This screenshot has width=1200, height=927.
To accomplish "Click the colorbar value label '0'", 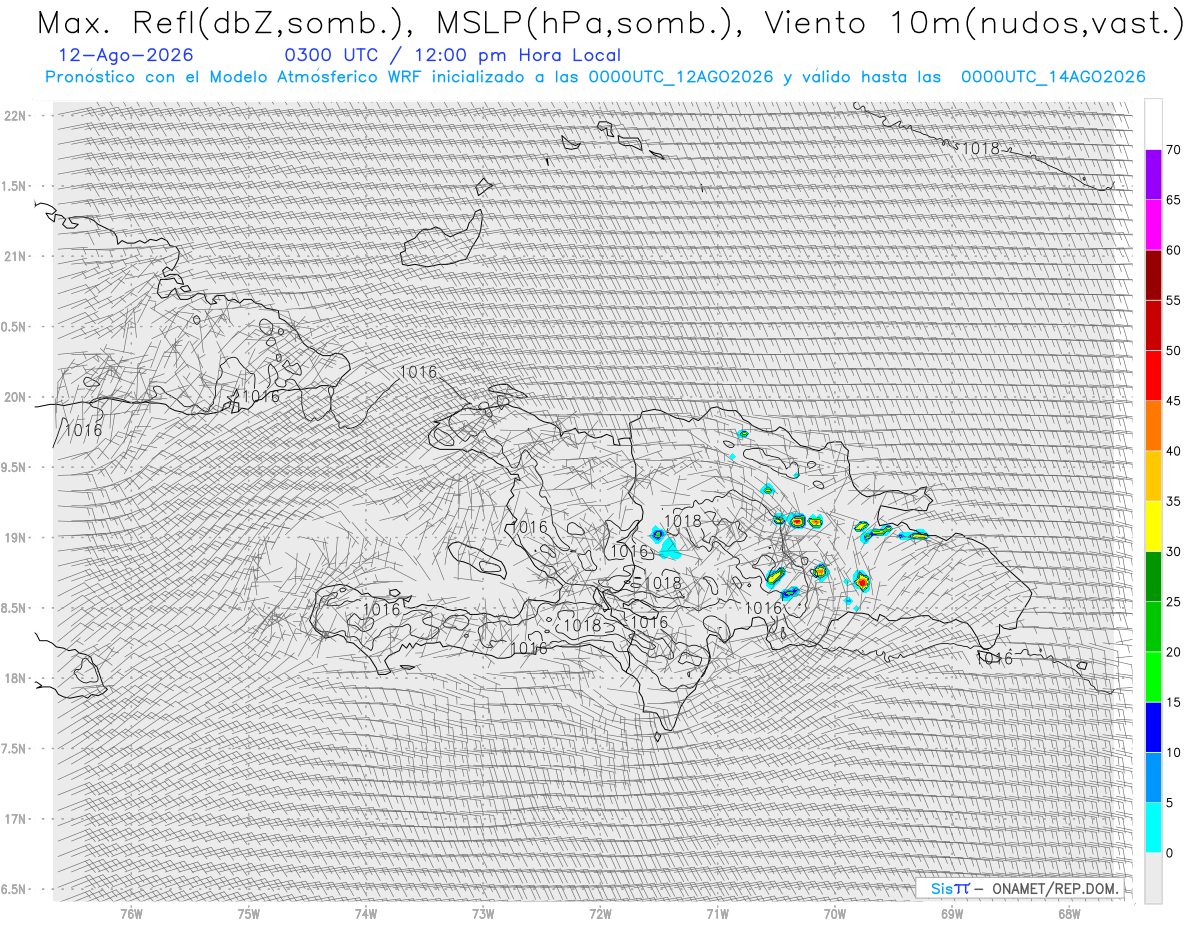I will pyautogui.click(x=1169, y=852).
